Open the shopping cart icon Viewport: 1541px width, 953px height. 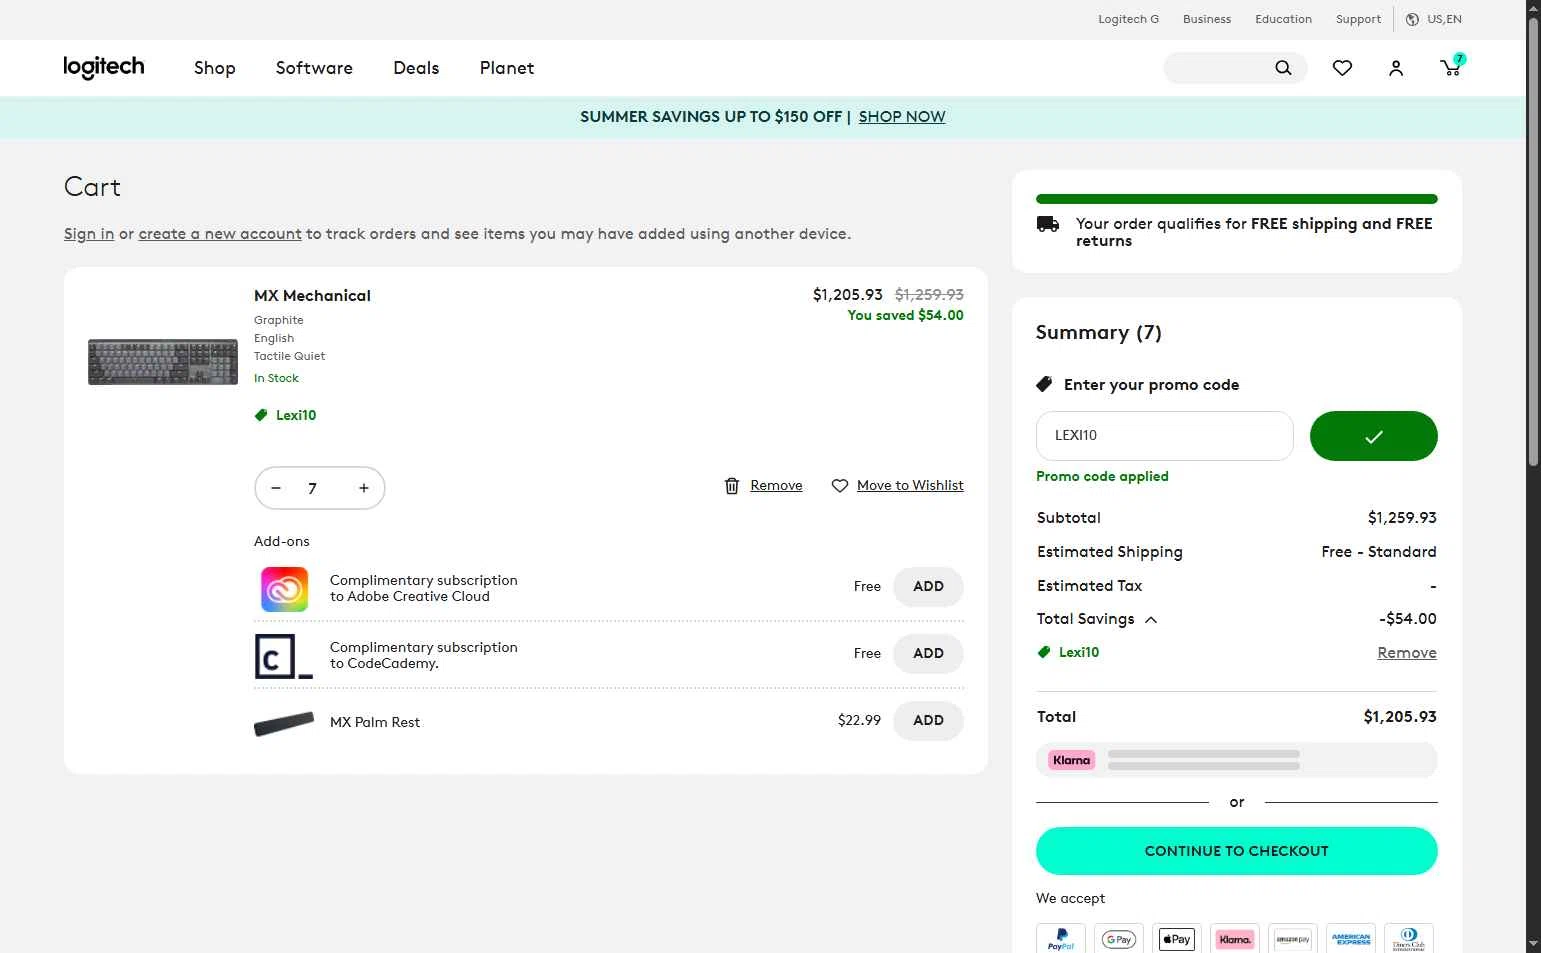1450,67
